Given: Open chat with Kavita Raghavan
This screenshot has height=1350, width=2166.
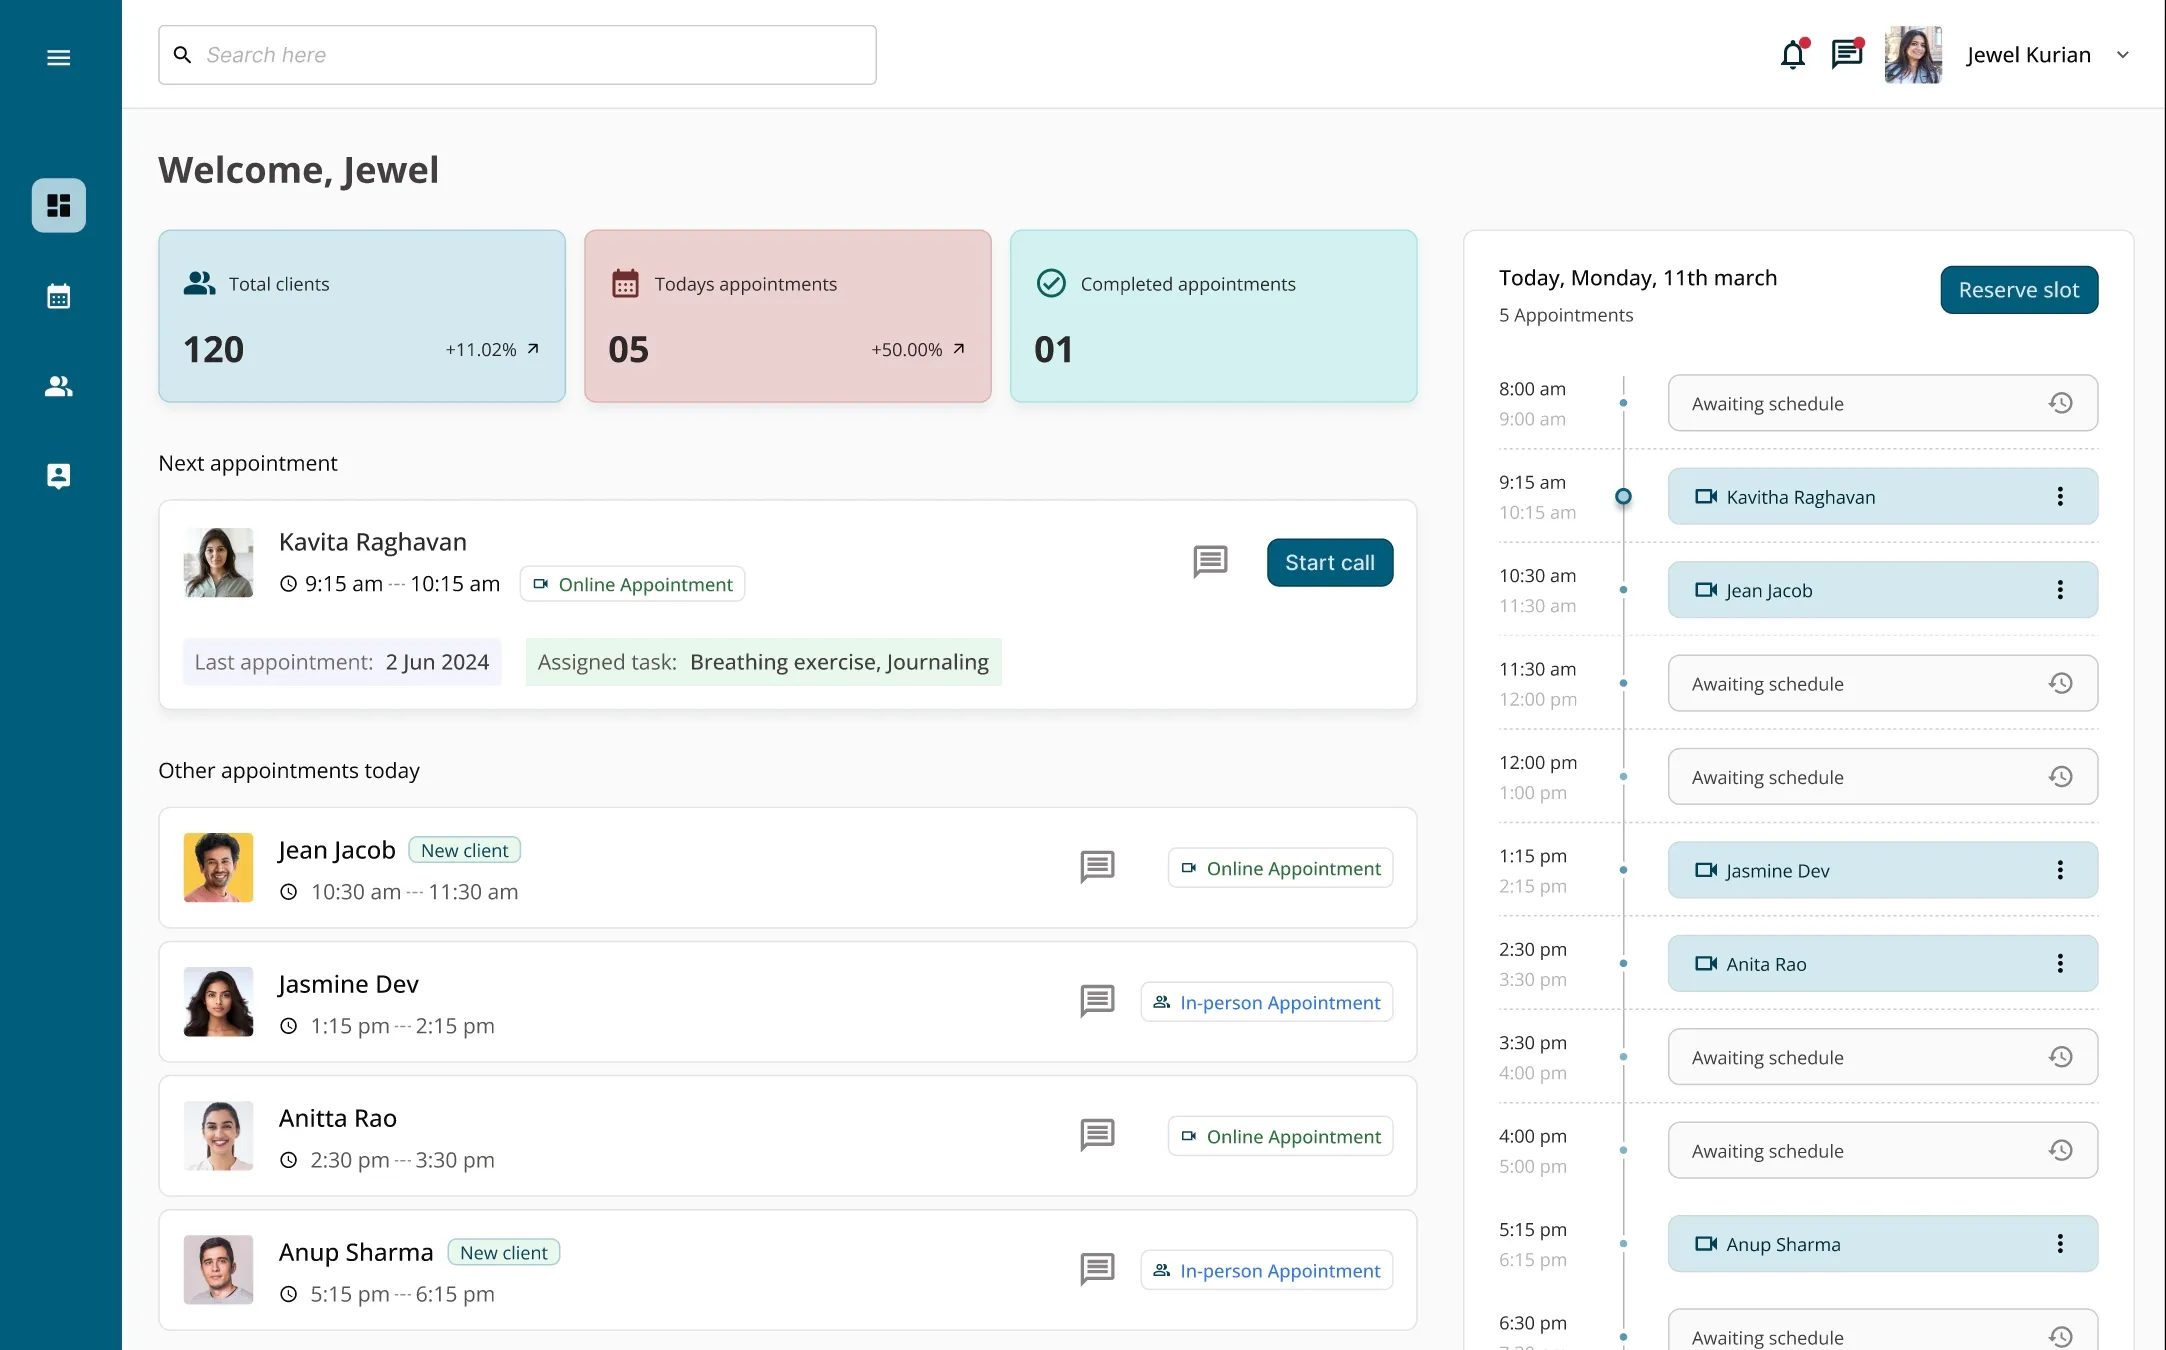Looking at the screenshot, I should 1210,562.
